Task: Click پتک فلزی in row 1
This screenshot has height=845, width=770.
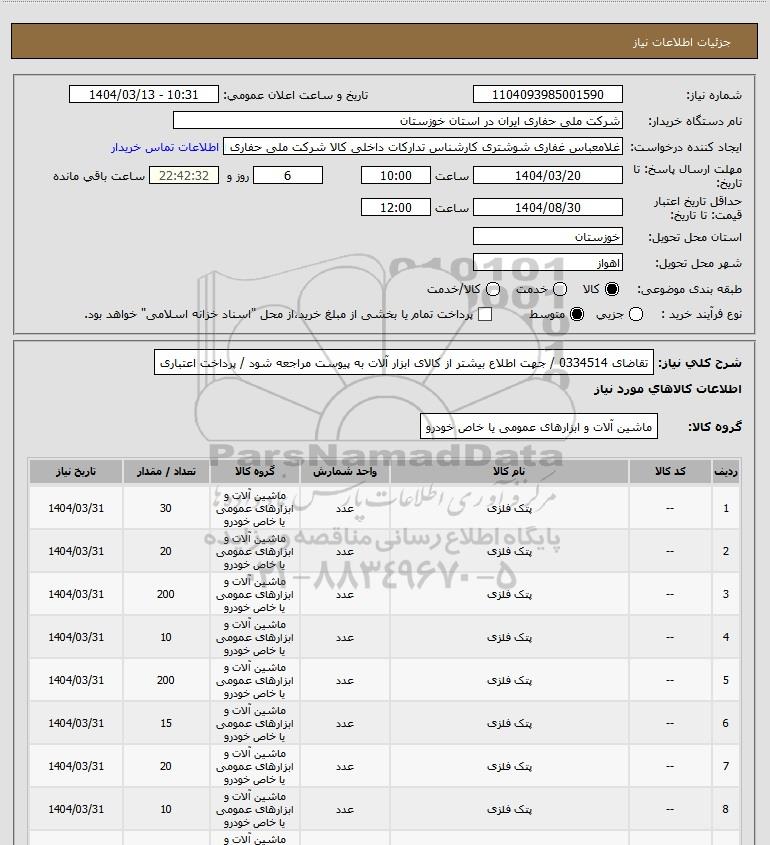Action: point(509,508)
